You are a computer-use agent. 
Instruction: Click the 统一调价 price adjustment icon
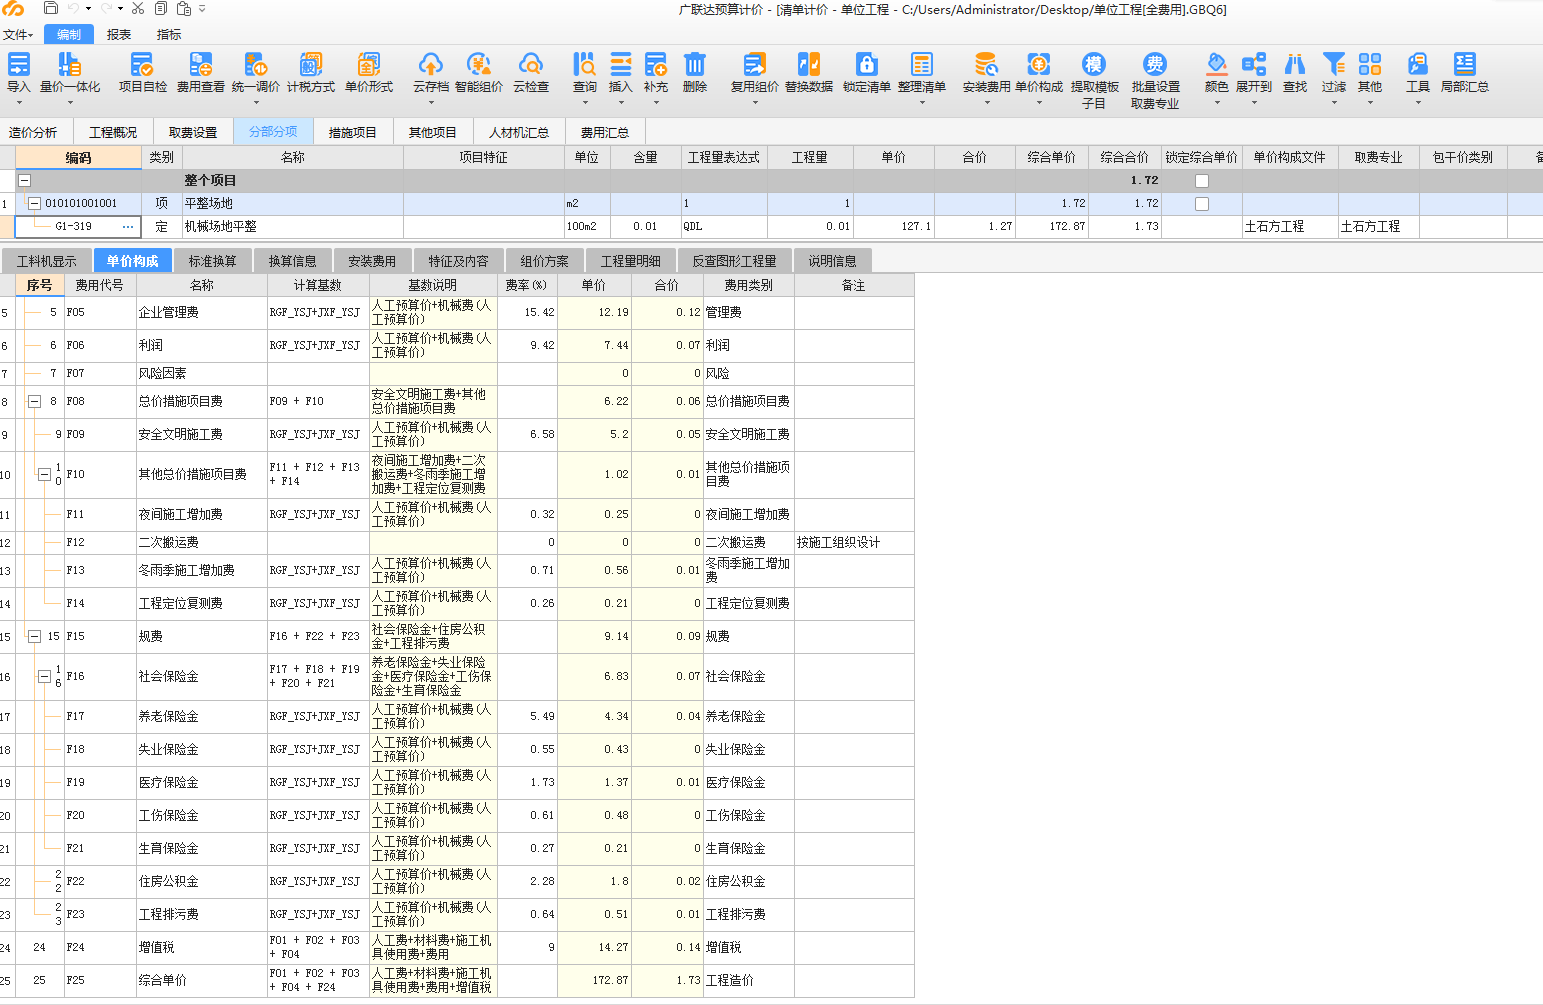click(x=255, y=65)
